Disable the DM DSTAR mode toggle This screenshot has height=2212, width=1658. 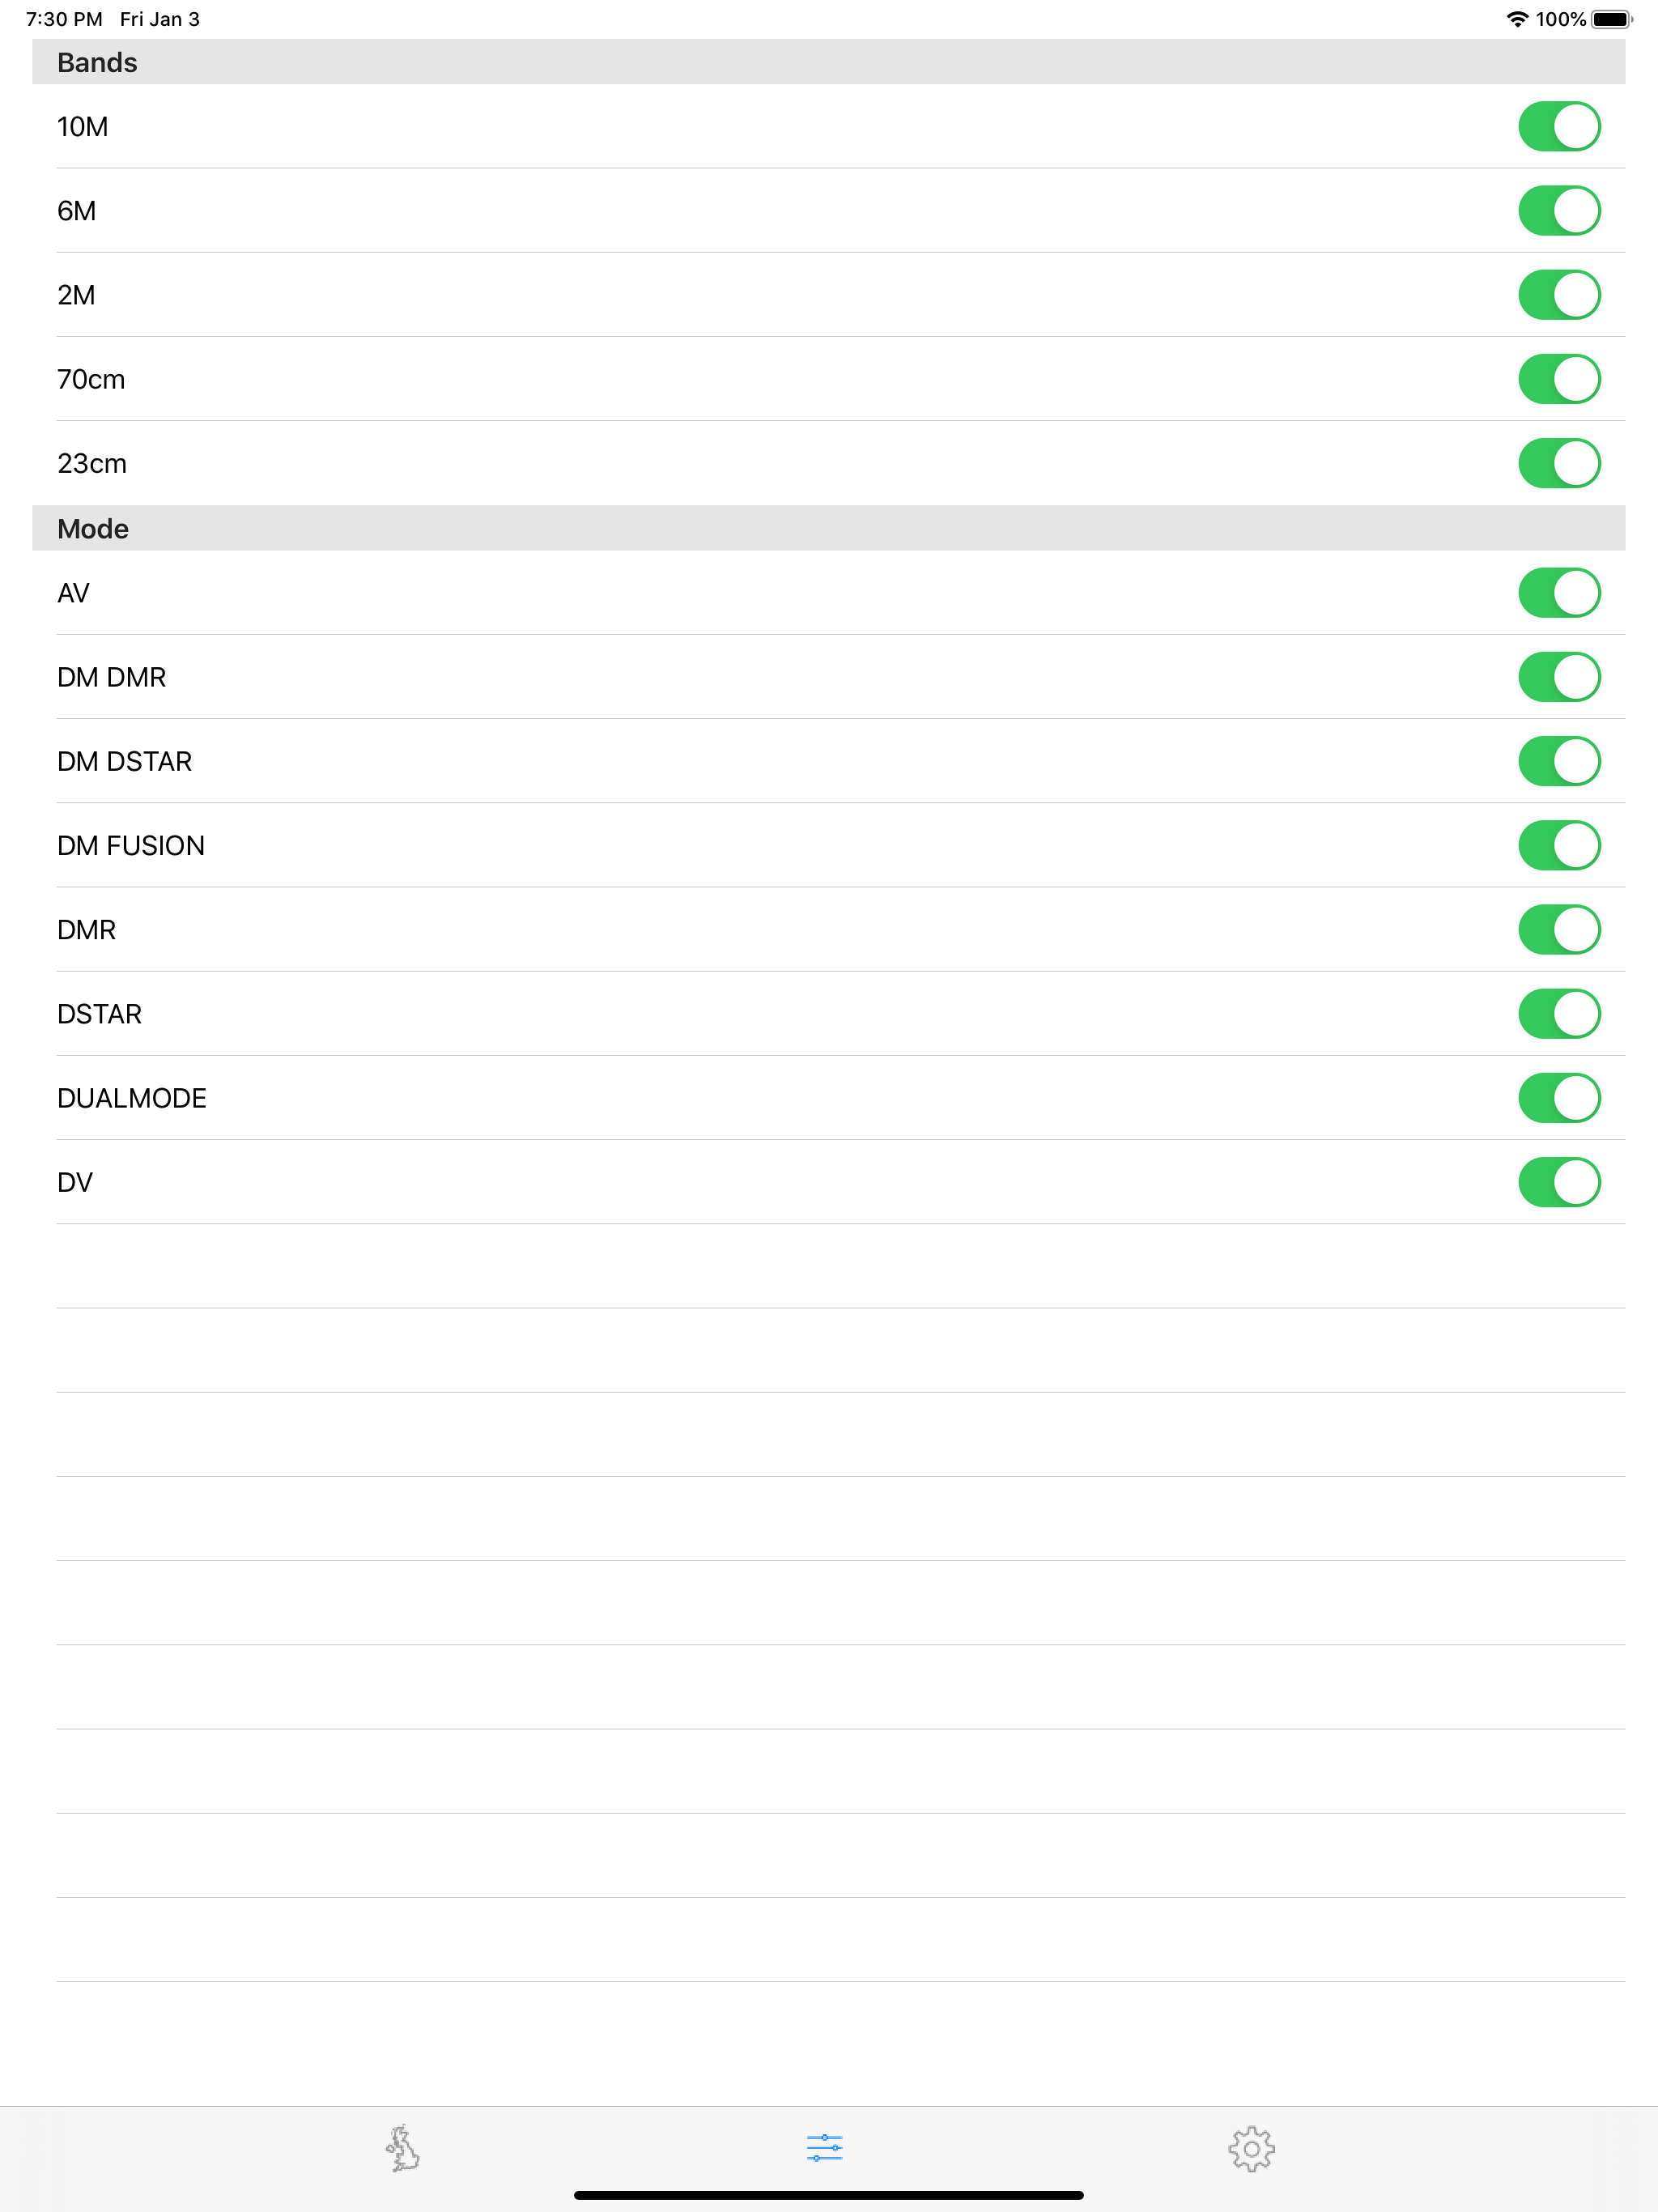coord(1559,761)
